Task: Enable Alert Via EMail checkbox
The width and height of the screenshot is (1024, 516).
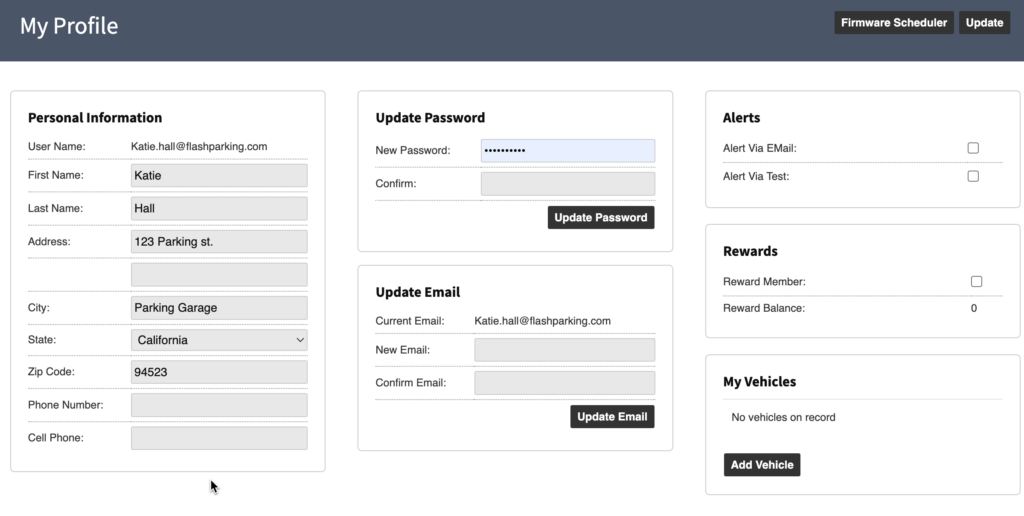Action: click(973, 148)
